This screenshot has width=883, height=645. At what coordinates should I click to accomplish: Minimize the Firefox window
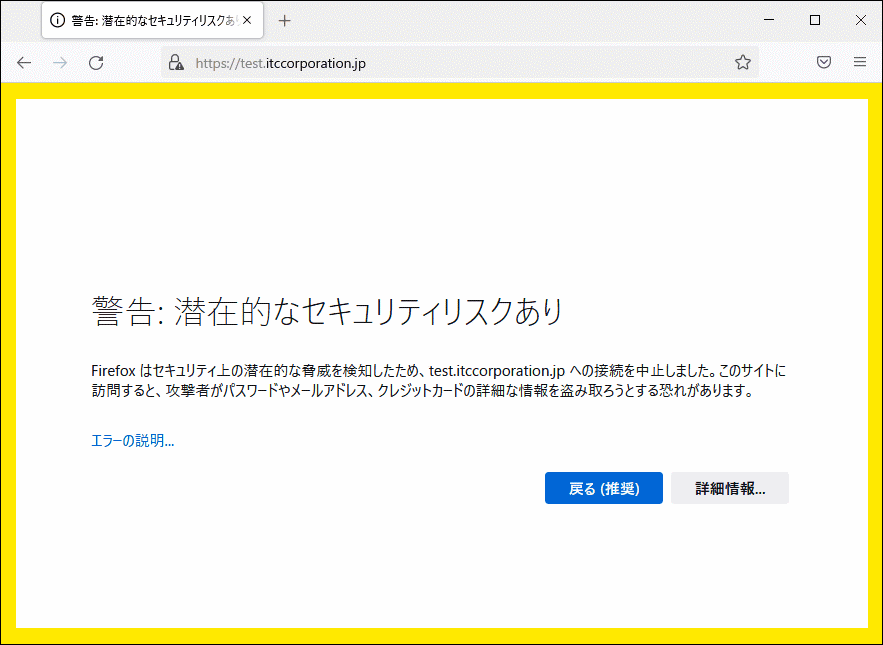pos(769,20)
